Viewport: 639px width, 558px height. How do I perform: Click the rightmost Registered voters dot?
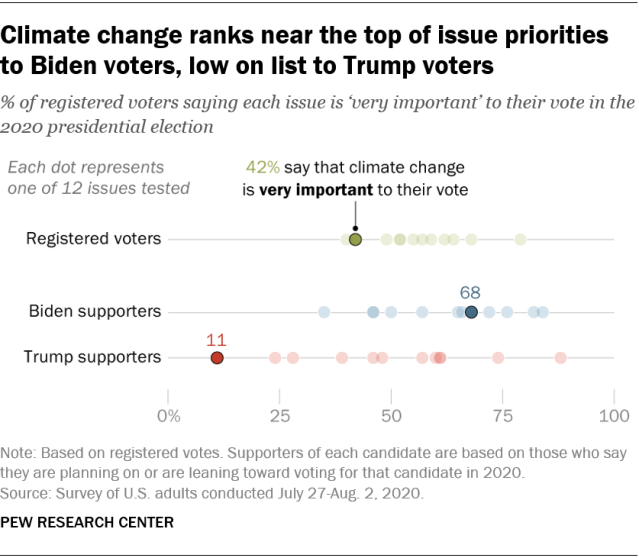520,240
